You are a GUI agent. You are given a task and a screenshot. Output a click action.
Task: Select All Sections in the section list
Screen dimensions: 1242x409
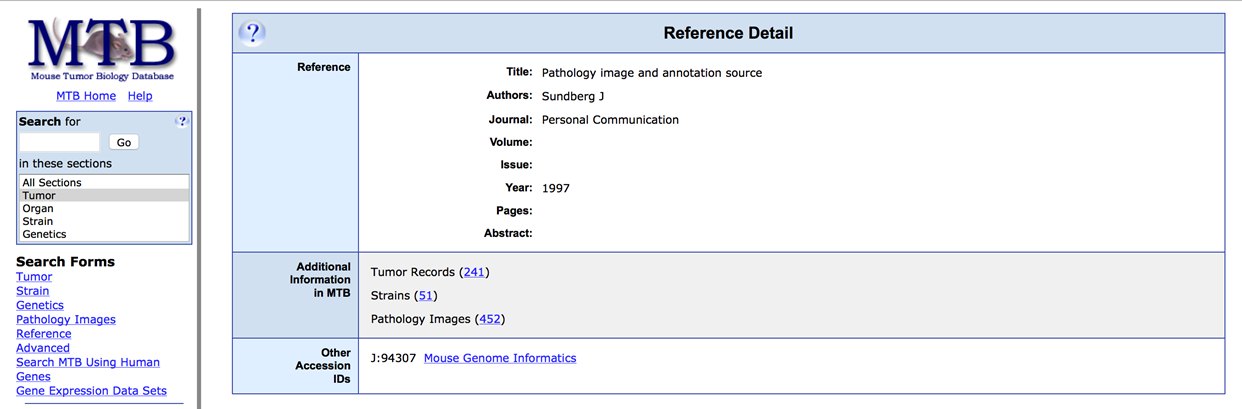pos(52,183)
